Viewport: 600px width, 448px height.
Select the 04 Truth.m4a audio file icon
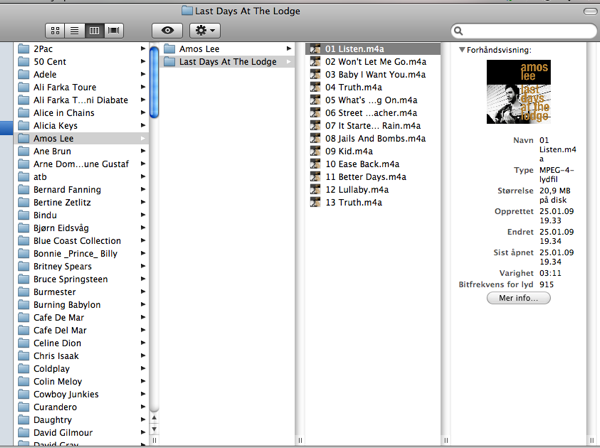coord(315,87)
